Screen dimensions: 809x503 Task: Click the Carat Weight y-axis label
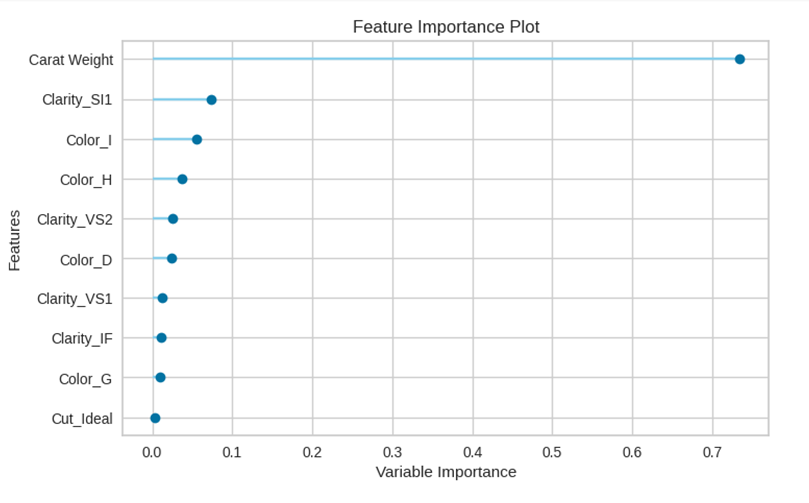click(x=71, y=60)
